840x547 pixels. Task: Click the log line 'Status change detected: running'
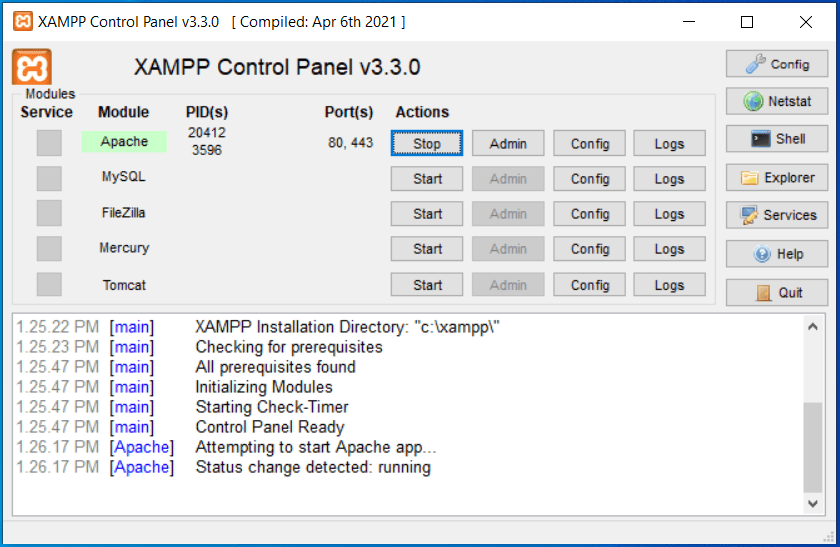click(x=313, y=467)
